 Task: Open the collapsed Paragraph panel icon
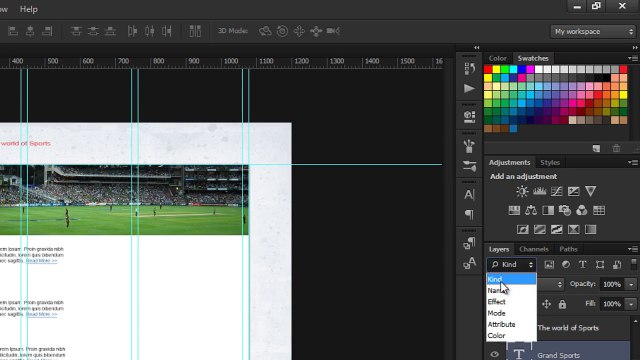pos(469,214)
